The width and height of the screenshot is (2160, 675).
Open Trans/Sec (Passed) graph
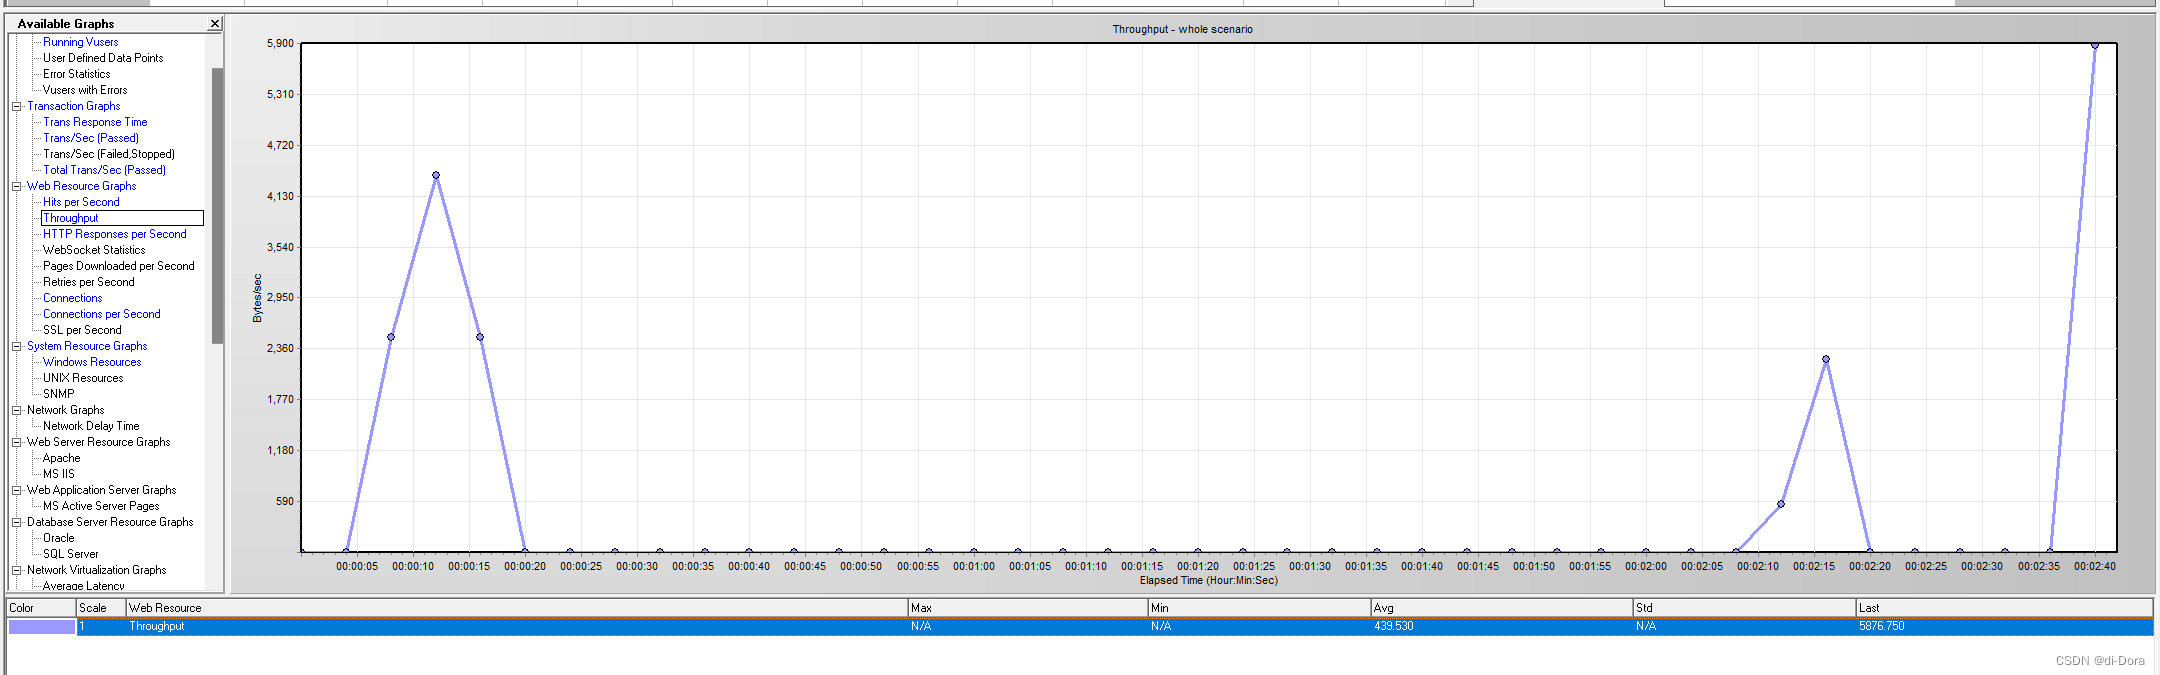coord(91,138)
